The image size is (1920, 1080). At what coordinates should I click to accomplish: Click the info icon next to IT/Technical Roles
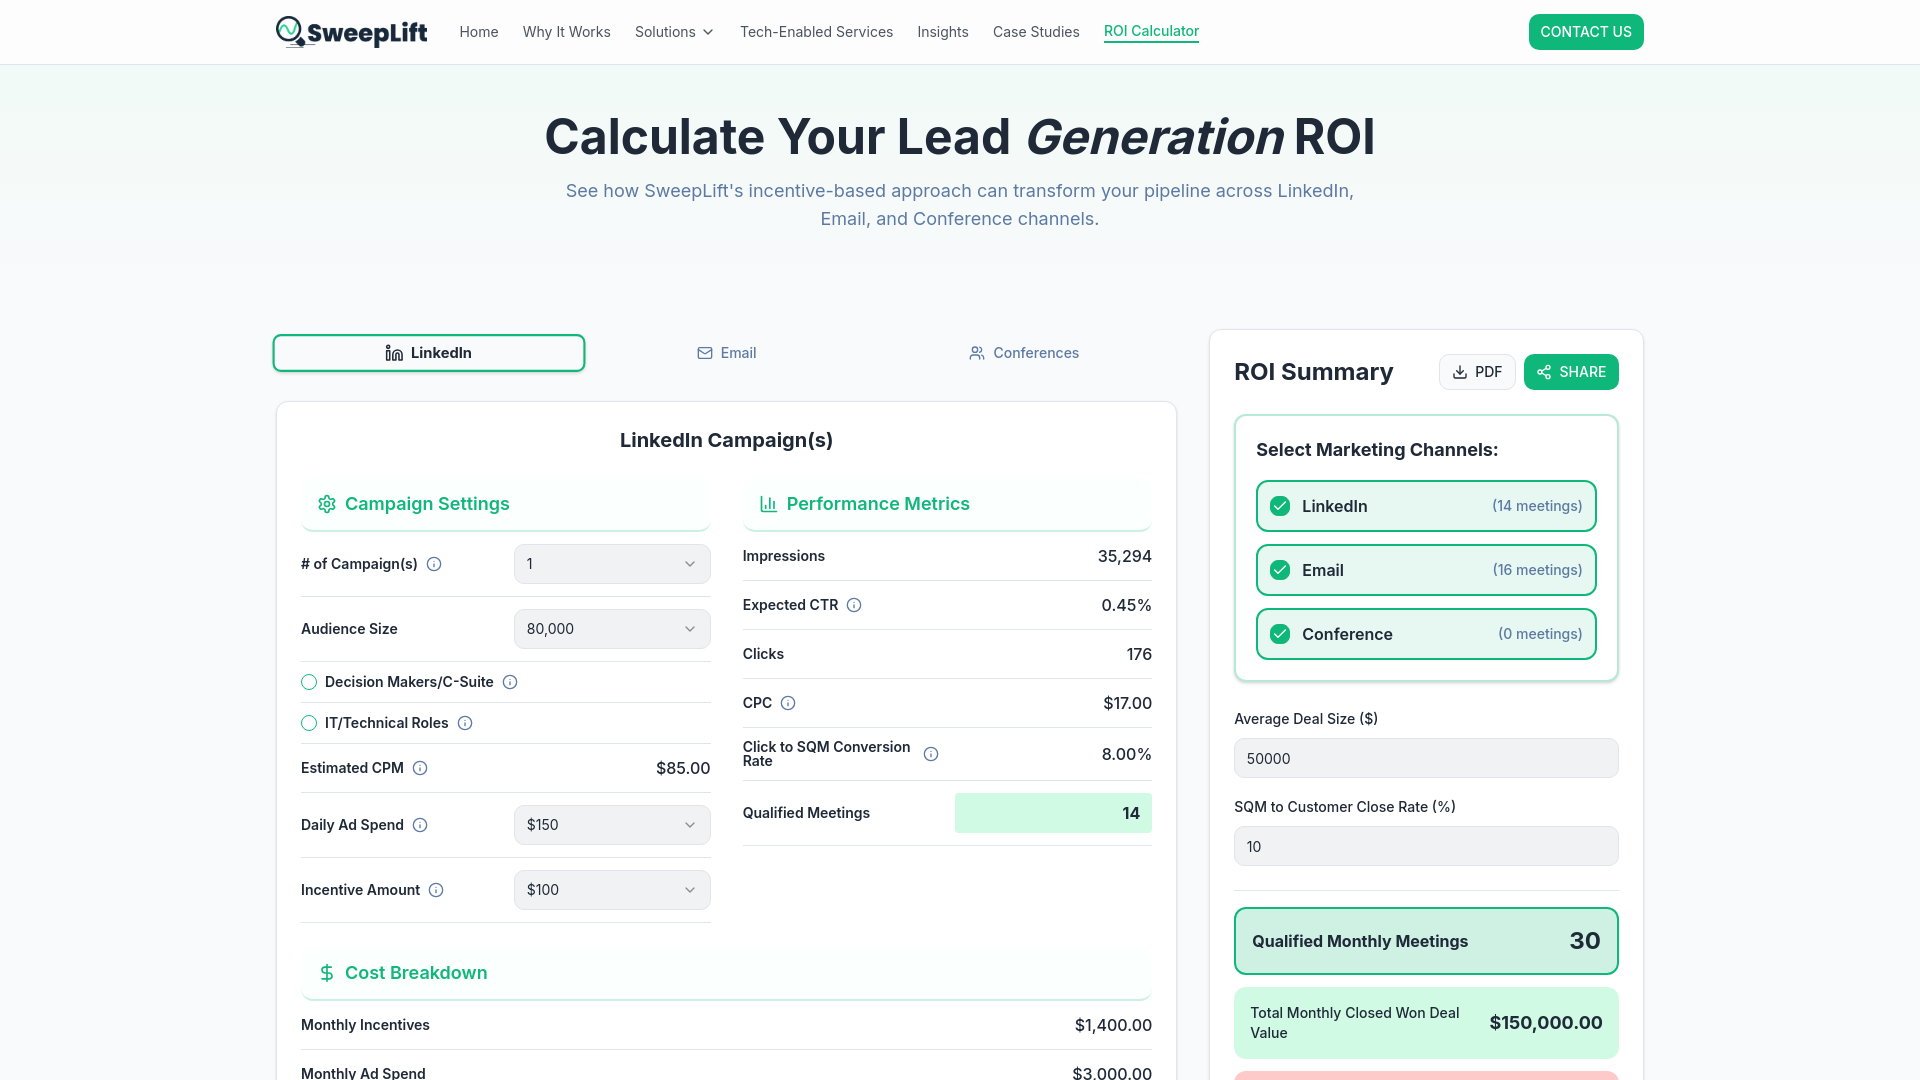[465, 723]
